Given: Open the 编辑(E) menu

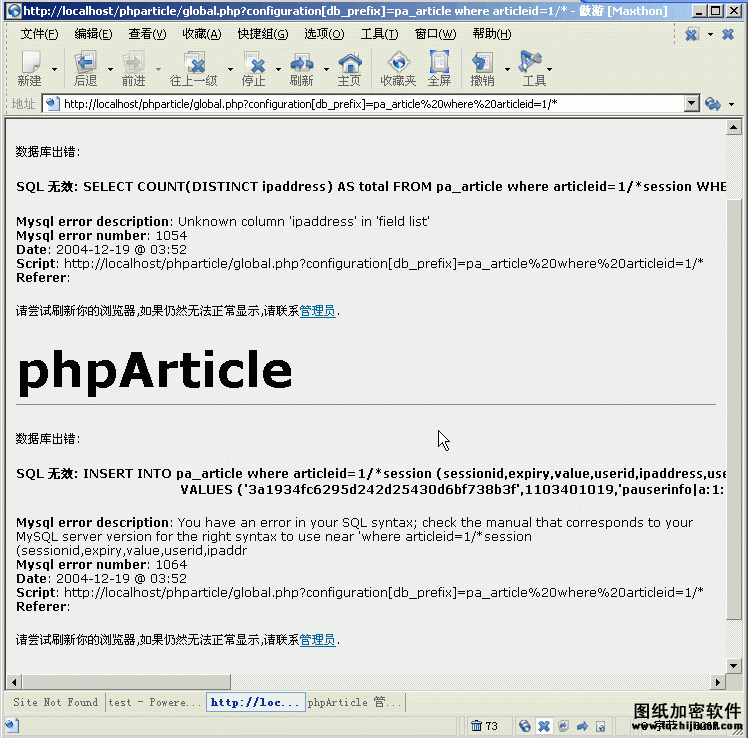Looking at the screenshot, I should point(94,34).
